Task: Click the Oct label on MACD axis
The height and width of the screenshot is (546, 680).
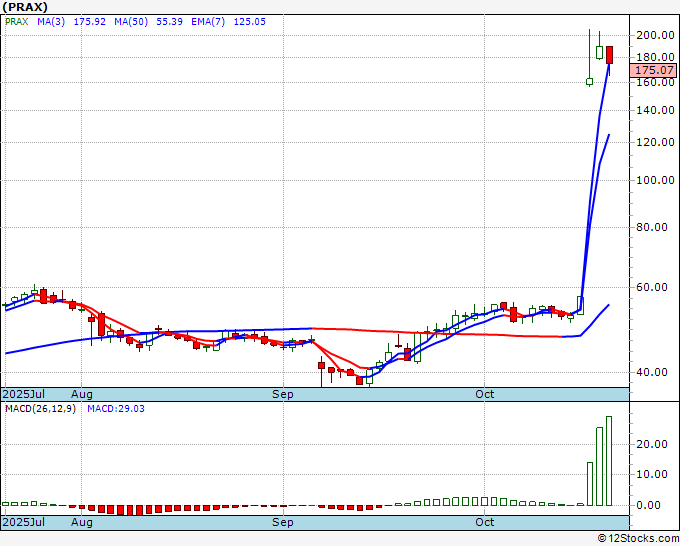Action: coord(484,522)
